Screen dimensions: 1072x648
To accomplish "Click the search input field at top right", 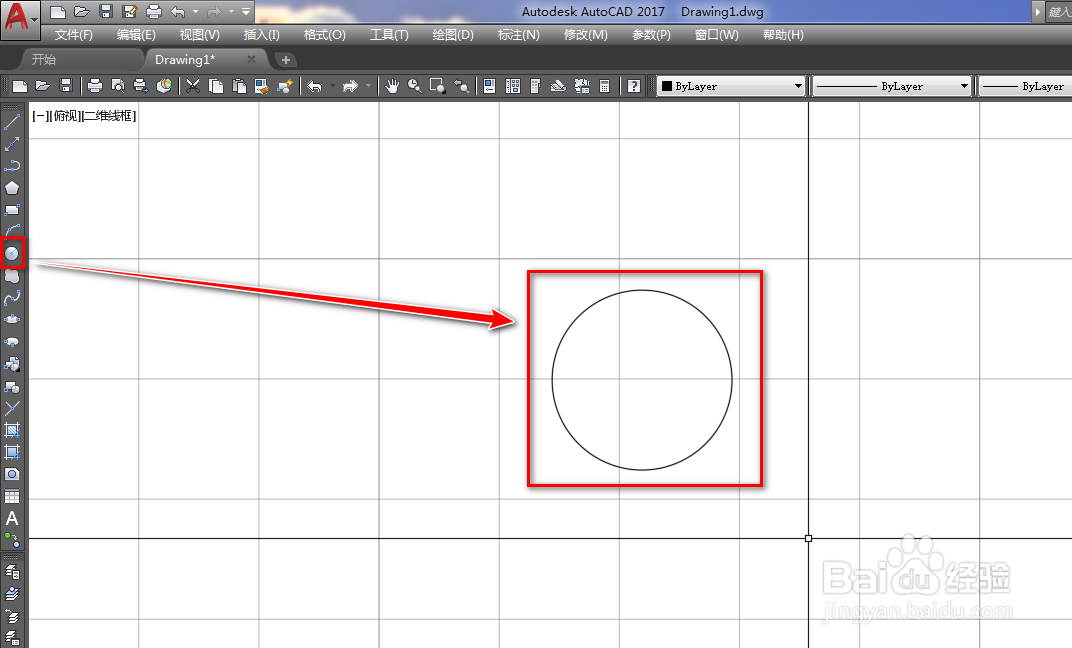I will [x=1059, y=12].
